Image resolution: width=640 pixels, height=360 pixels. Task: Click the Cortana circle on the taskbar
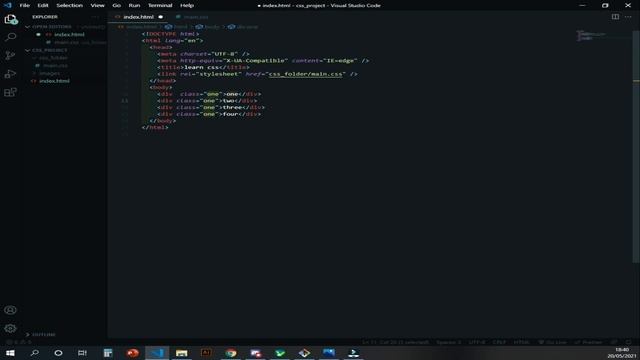[58, 353]
